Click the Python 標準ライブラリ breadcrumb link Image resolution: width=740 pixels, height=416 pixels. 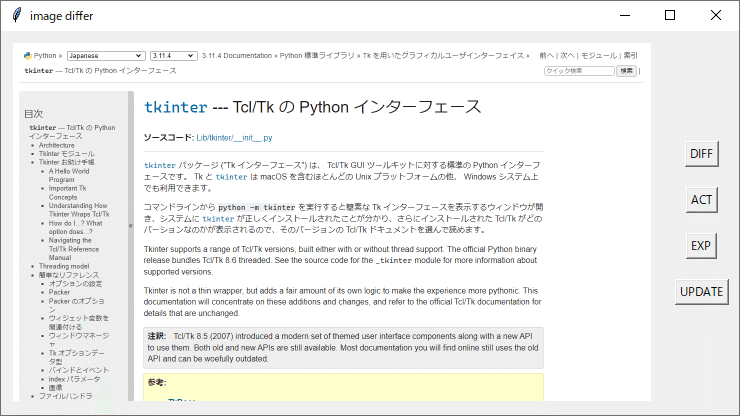click(x=317, y=56)
